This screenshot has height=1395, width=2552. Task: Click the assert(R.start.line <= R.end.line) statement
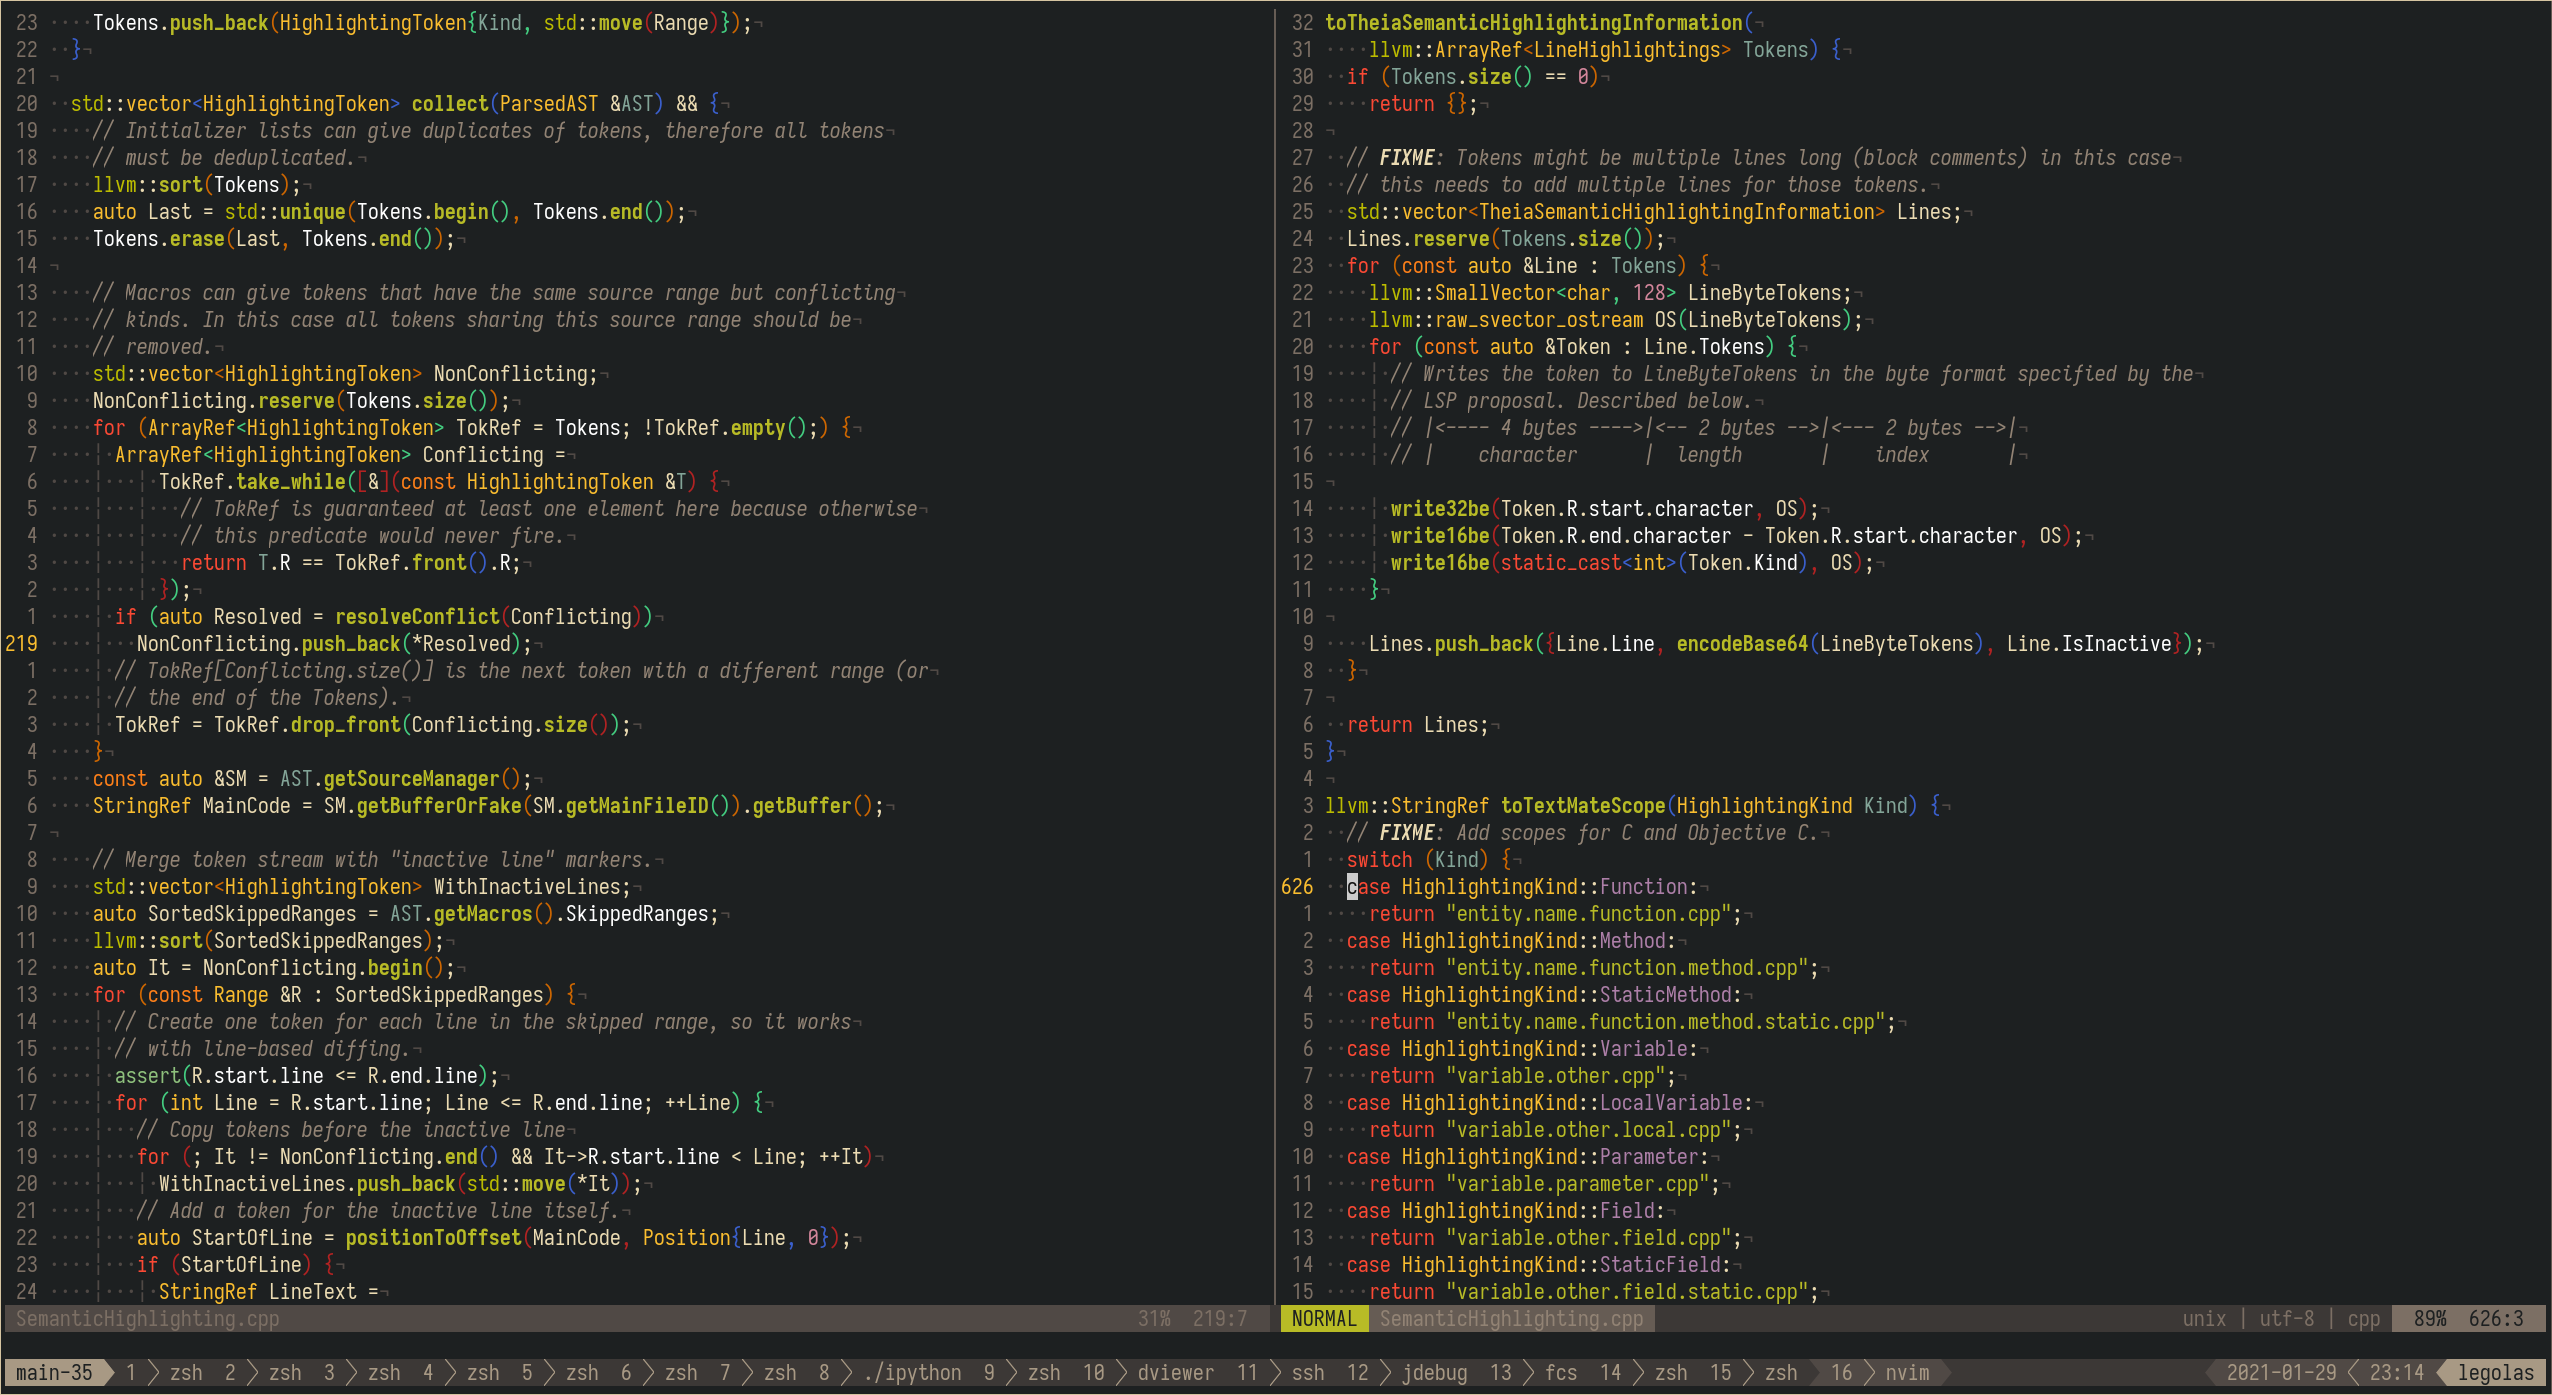pos(306,1075)
